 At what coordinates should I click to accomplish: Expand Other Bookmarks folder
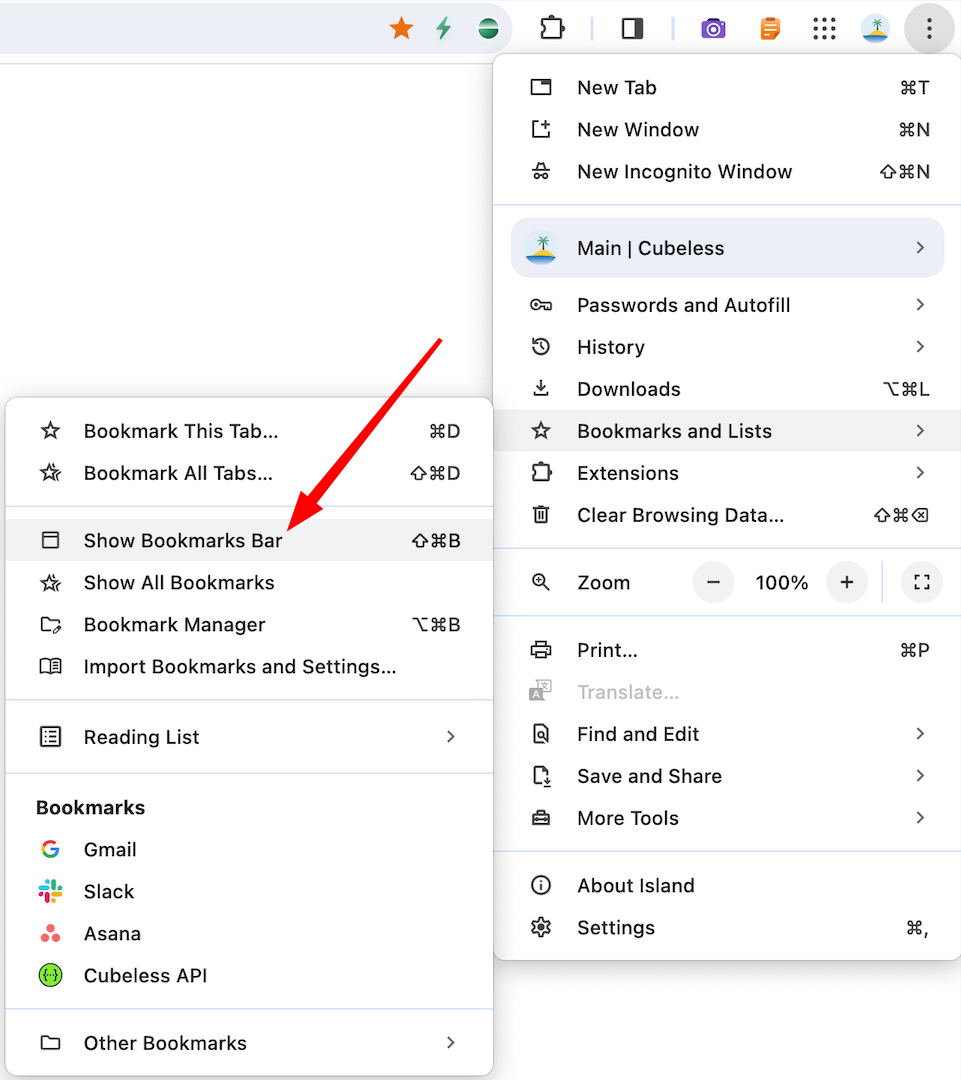249,1043
